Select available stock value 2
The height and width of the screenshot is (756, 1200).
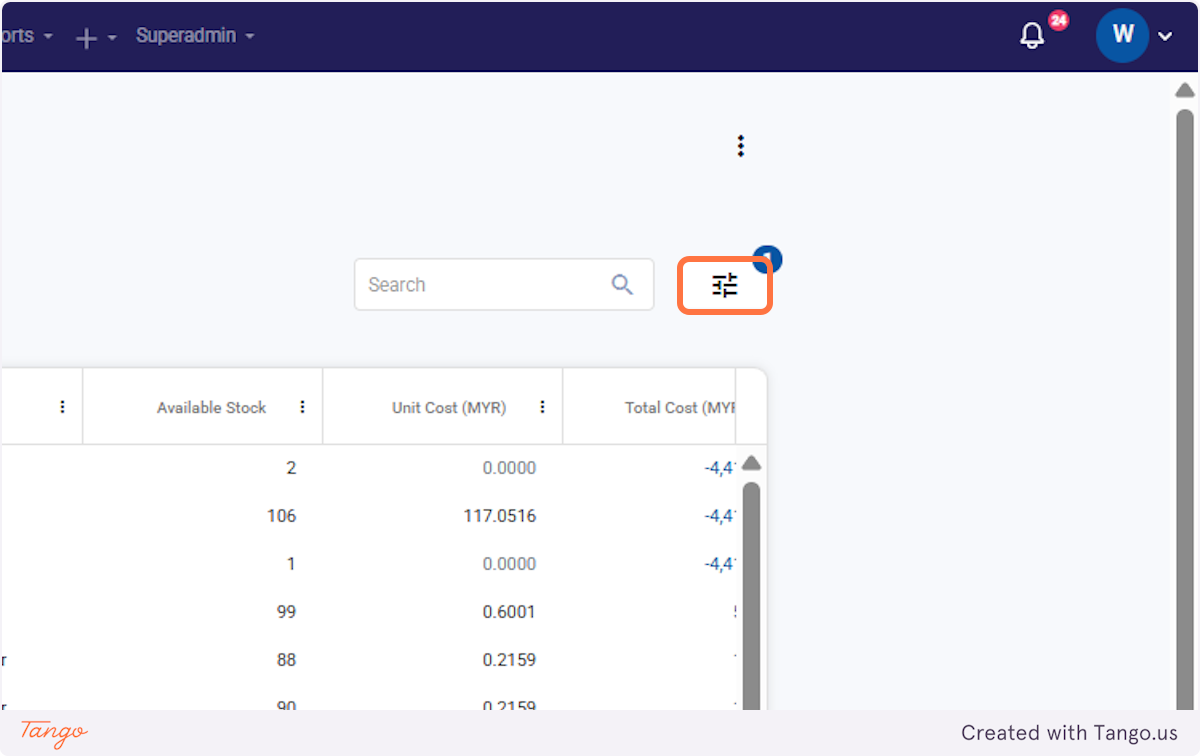pos(291,468)
